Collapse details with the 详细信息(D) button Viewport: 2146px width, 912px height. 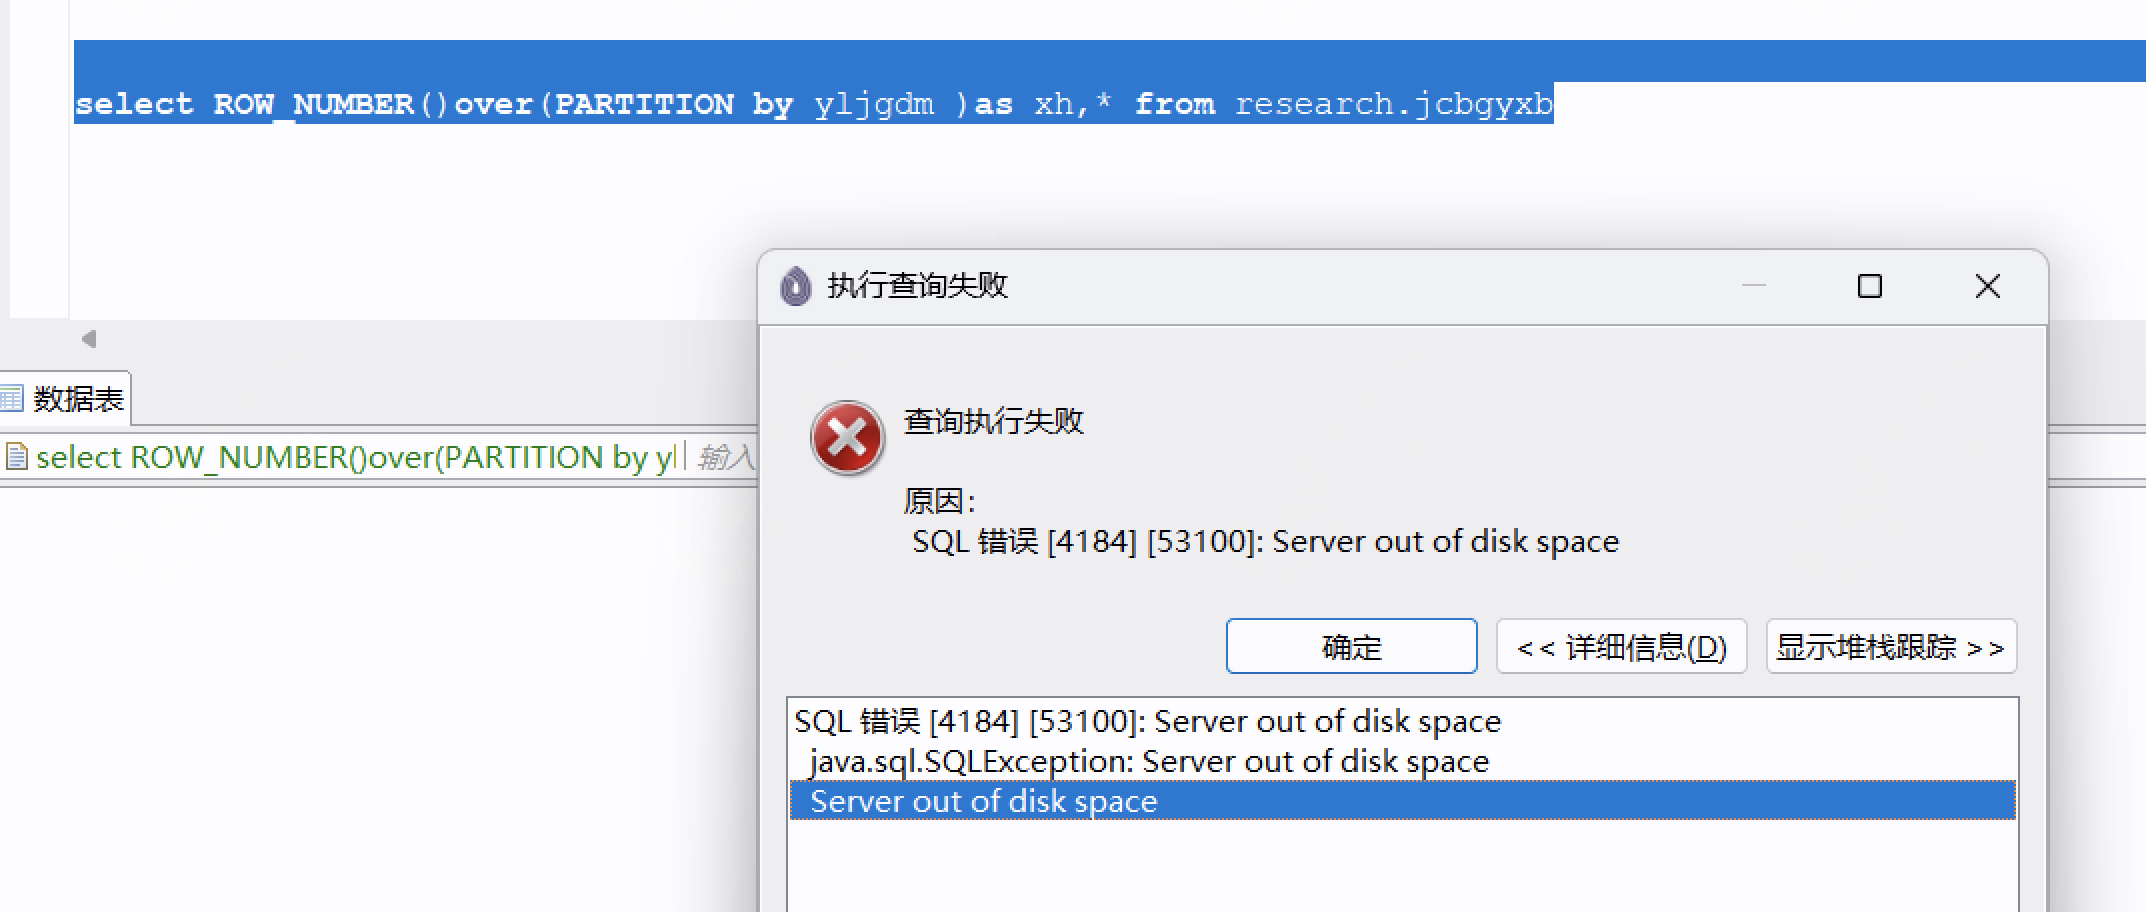[1621, 647]
